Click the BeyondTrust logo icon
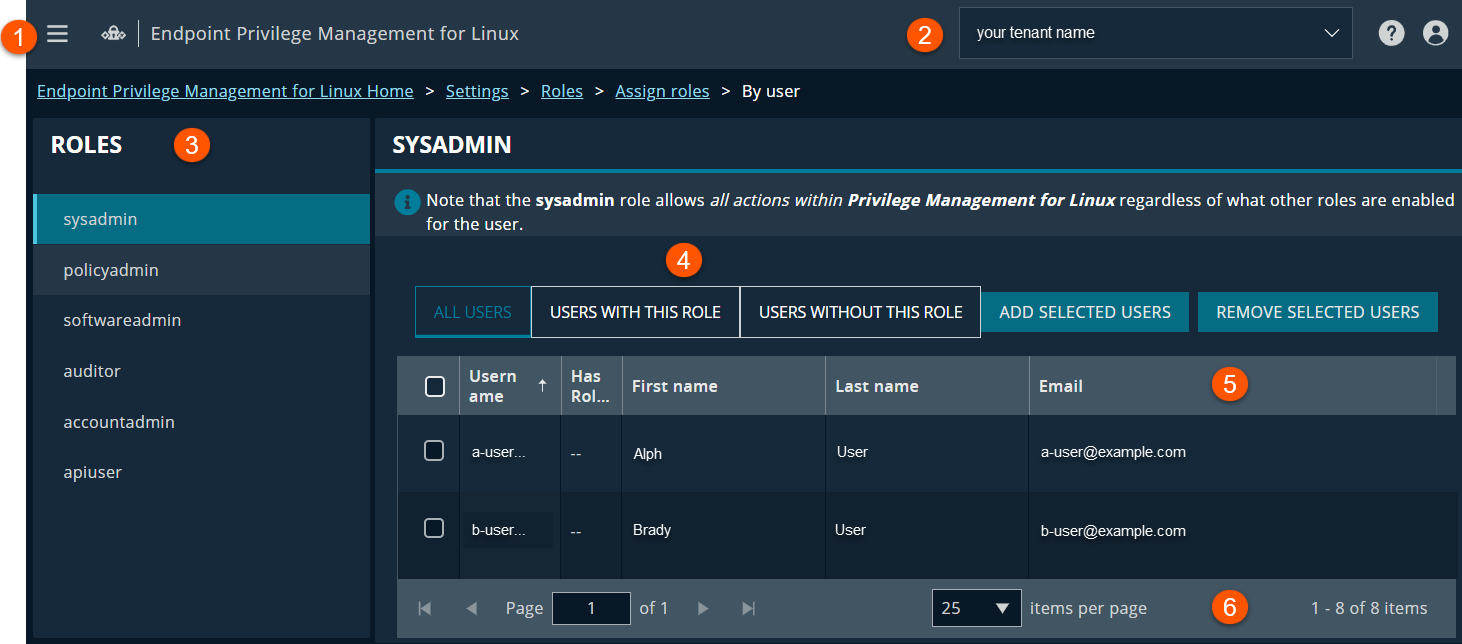This screenshot has width=1462, height=644. click(x=113, y=34)
